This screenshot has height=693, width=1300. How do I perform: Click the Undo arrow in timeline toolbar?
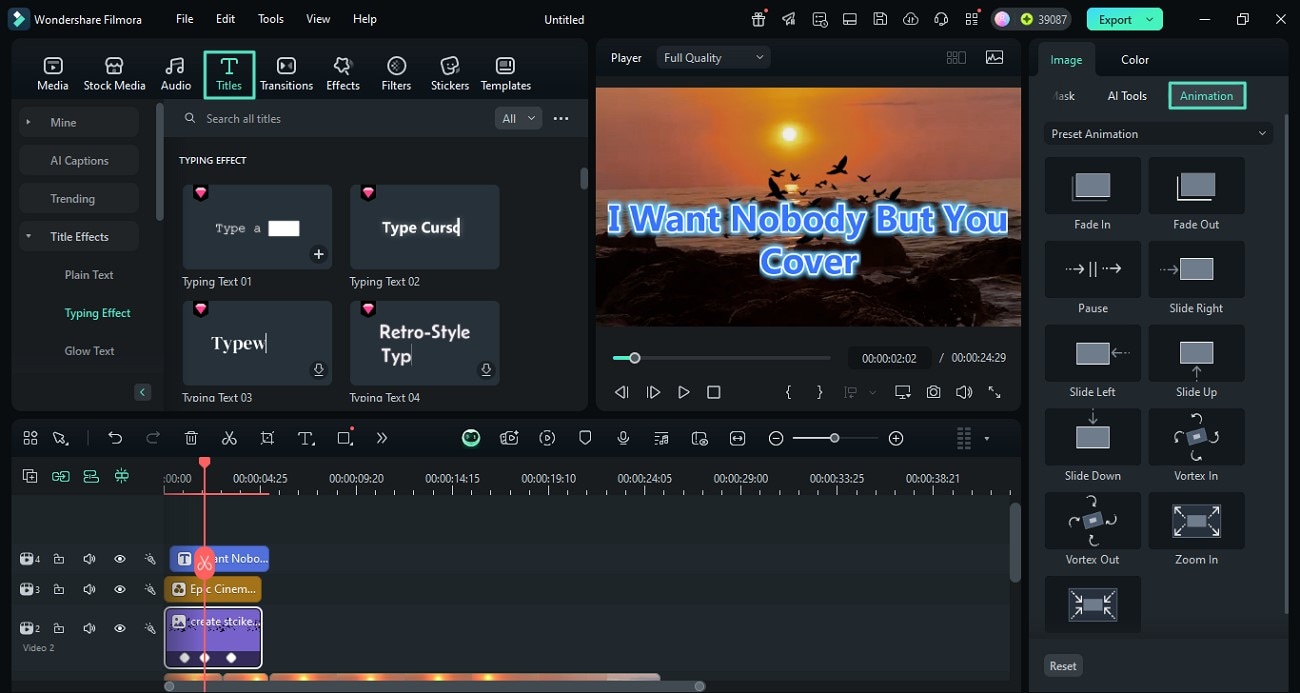coord(115,438)
